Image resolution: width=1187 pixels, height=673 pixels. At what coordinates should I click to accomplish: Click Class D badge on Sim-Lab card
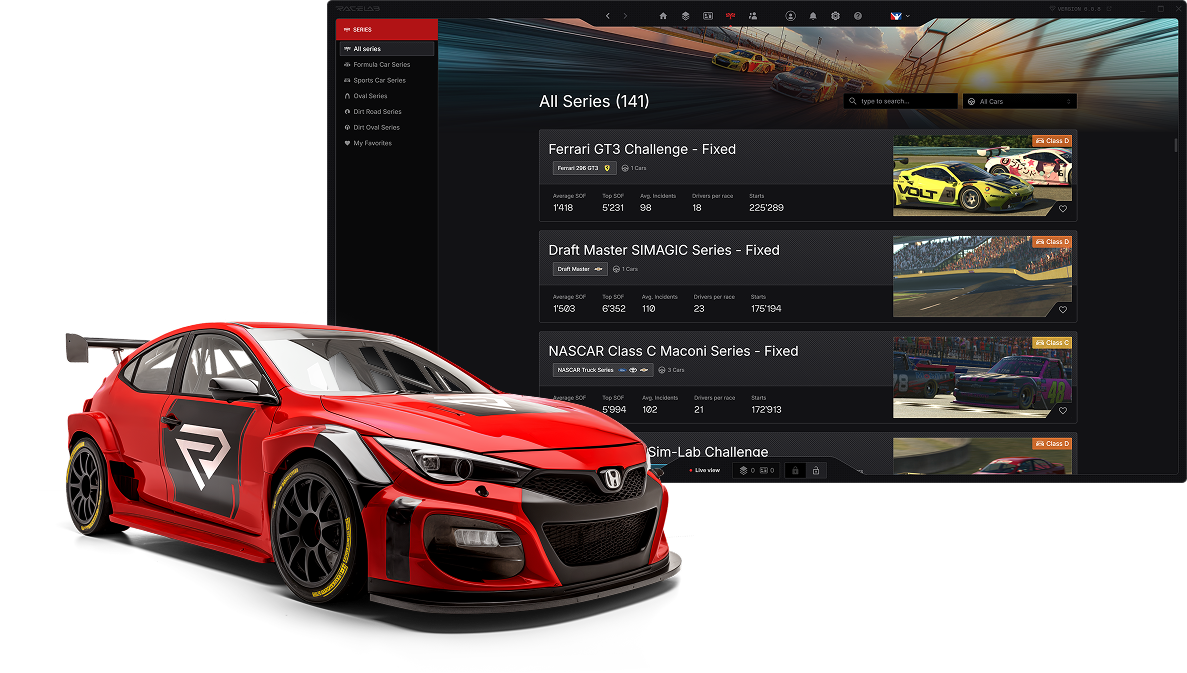coord(1052,444)
